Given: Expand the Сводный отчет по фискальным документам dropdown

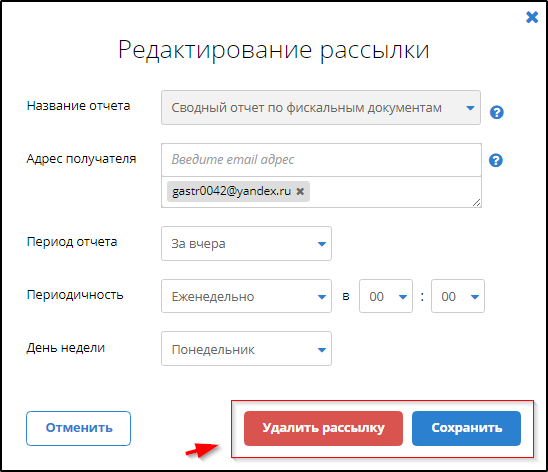Looking at the screenshot, I should [x=321, y=108].
